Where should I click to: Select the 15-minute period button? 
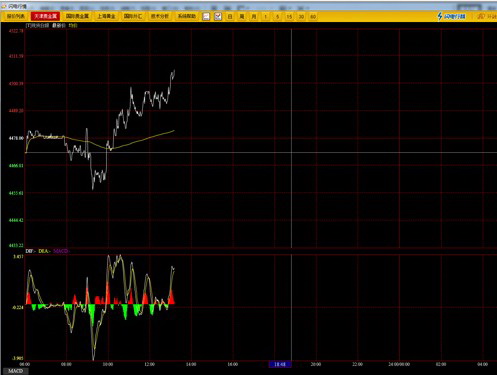click(x=289, y=16)
